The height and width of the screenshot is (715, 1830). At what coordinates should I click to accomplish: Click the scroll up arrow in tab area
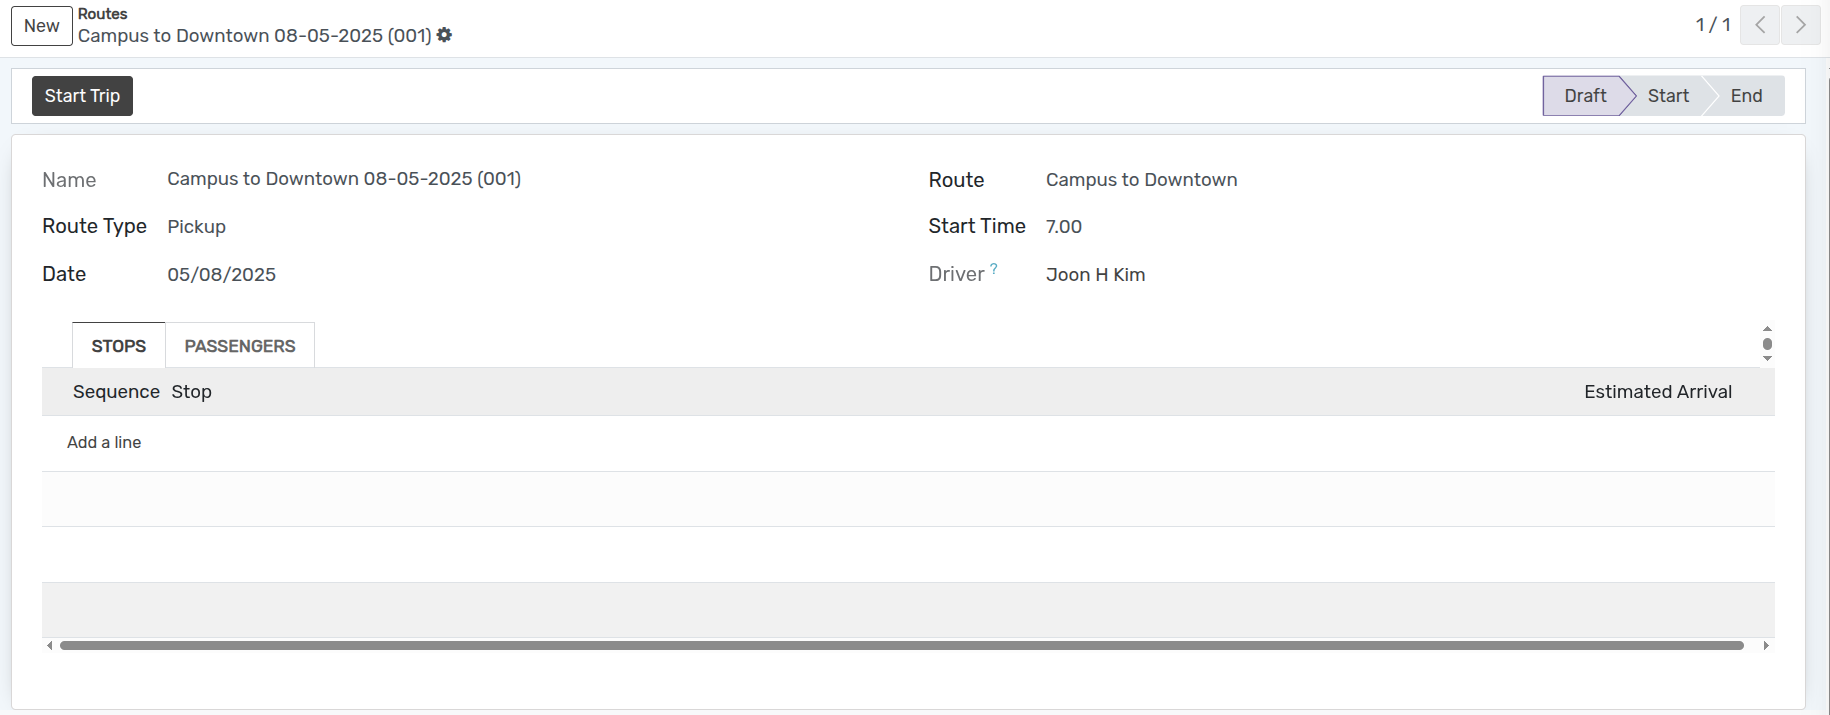[x=1767, y=329]
